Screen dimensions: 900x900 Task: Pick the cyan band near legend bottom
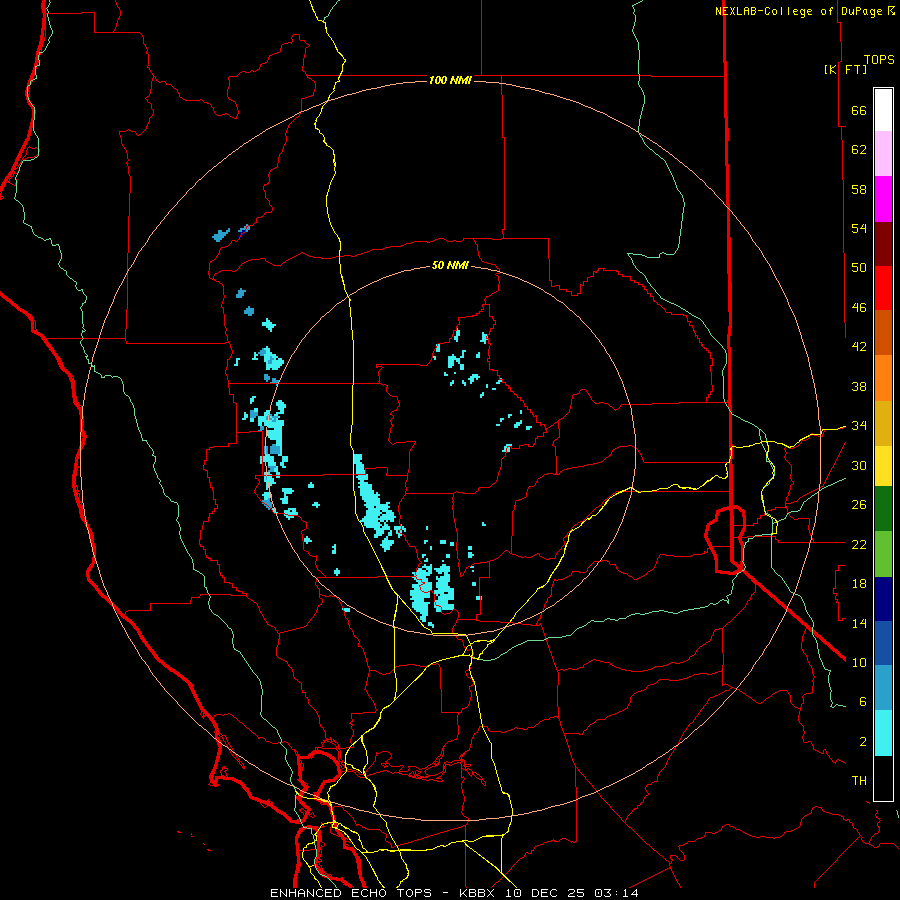coord(883,733)
